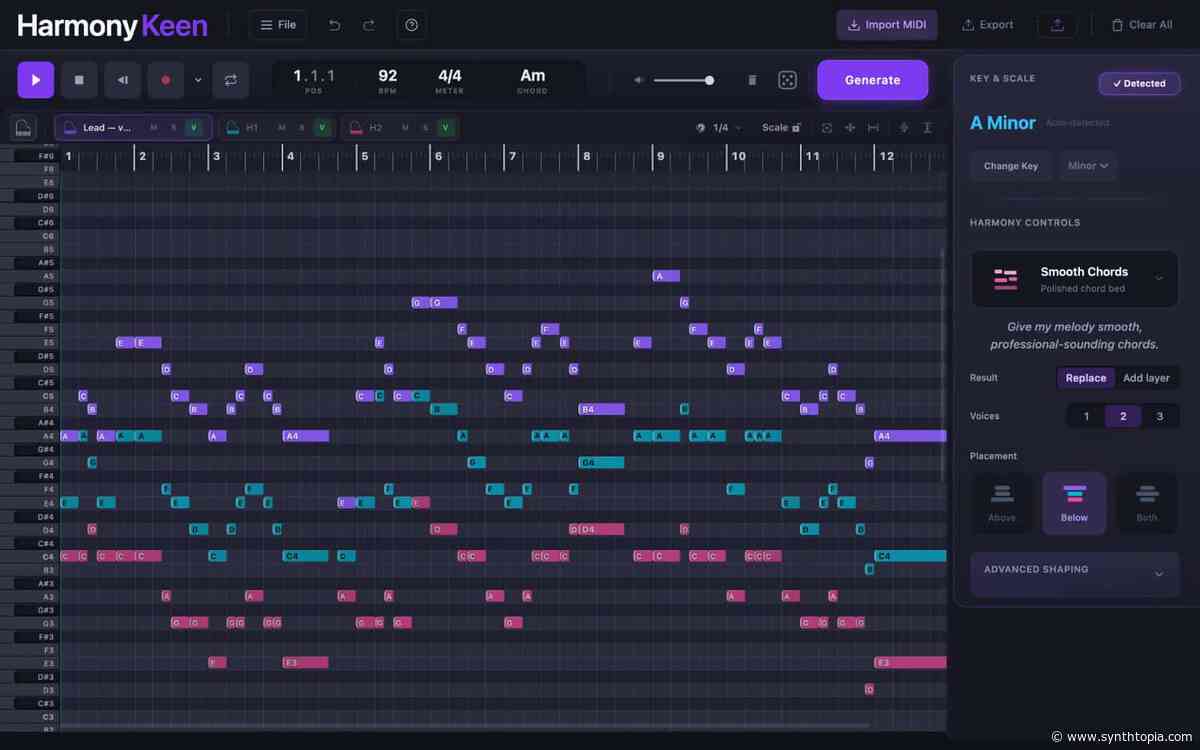The width and height of the screenshot is (1200, 750).
Task: Open the record options dropdown arrow
Action: click(x=198, y=80)
